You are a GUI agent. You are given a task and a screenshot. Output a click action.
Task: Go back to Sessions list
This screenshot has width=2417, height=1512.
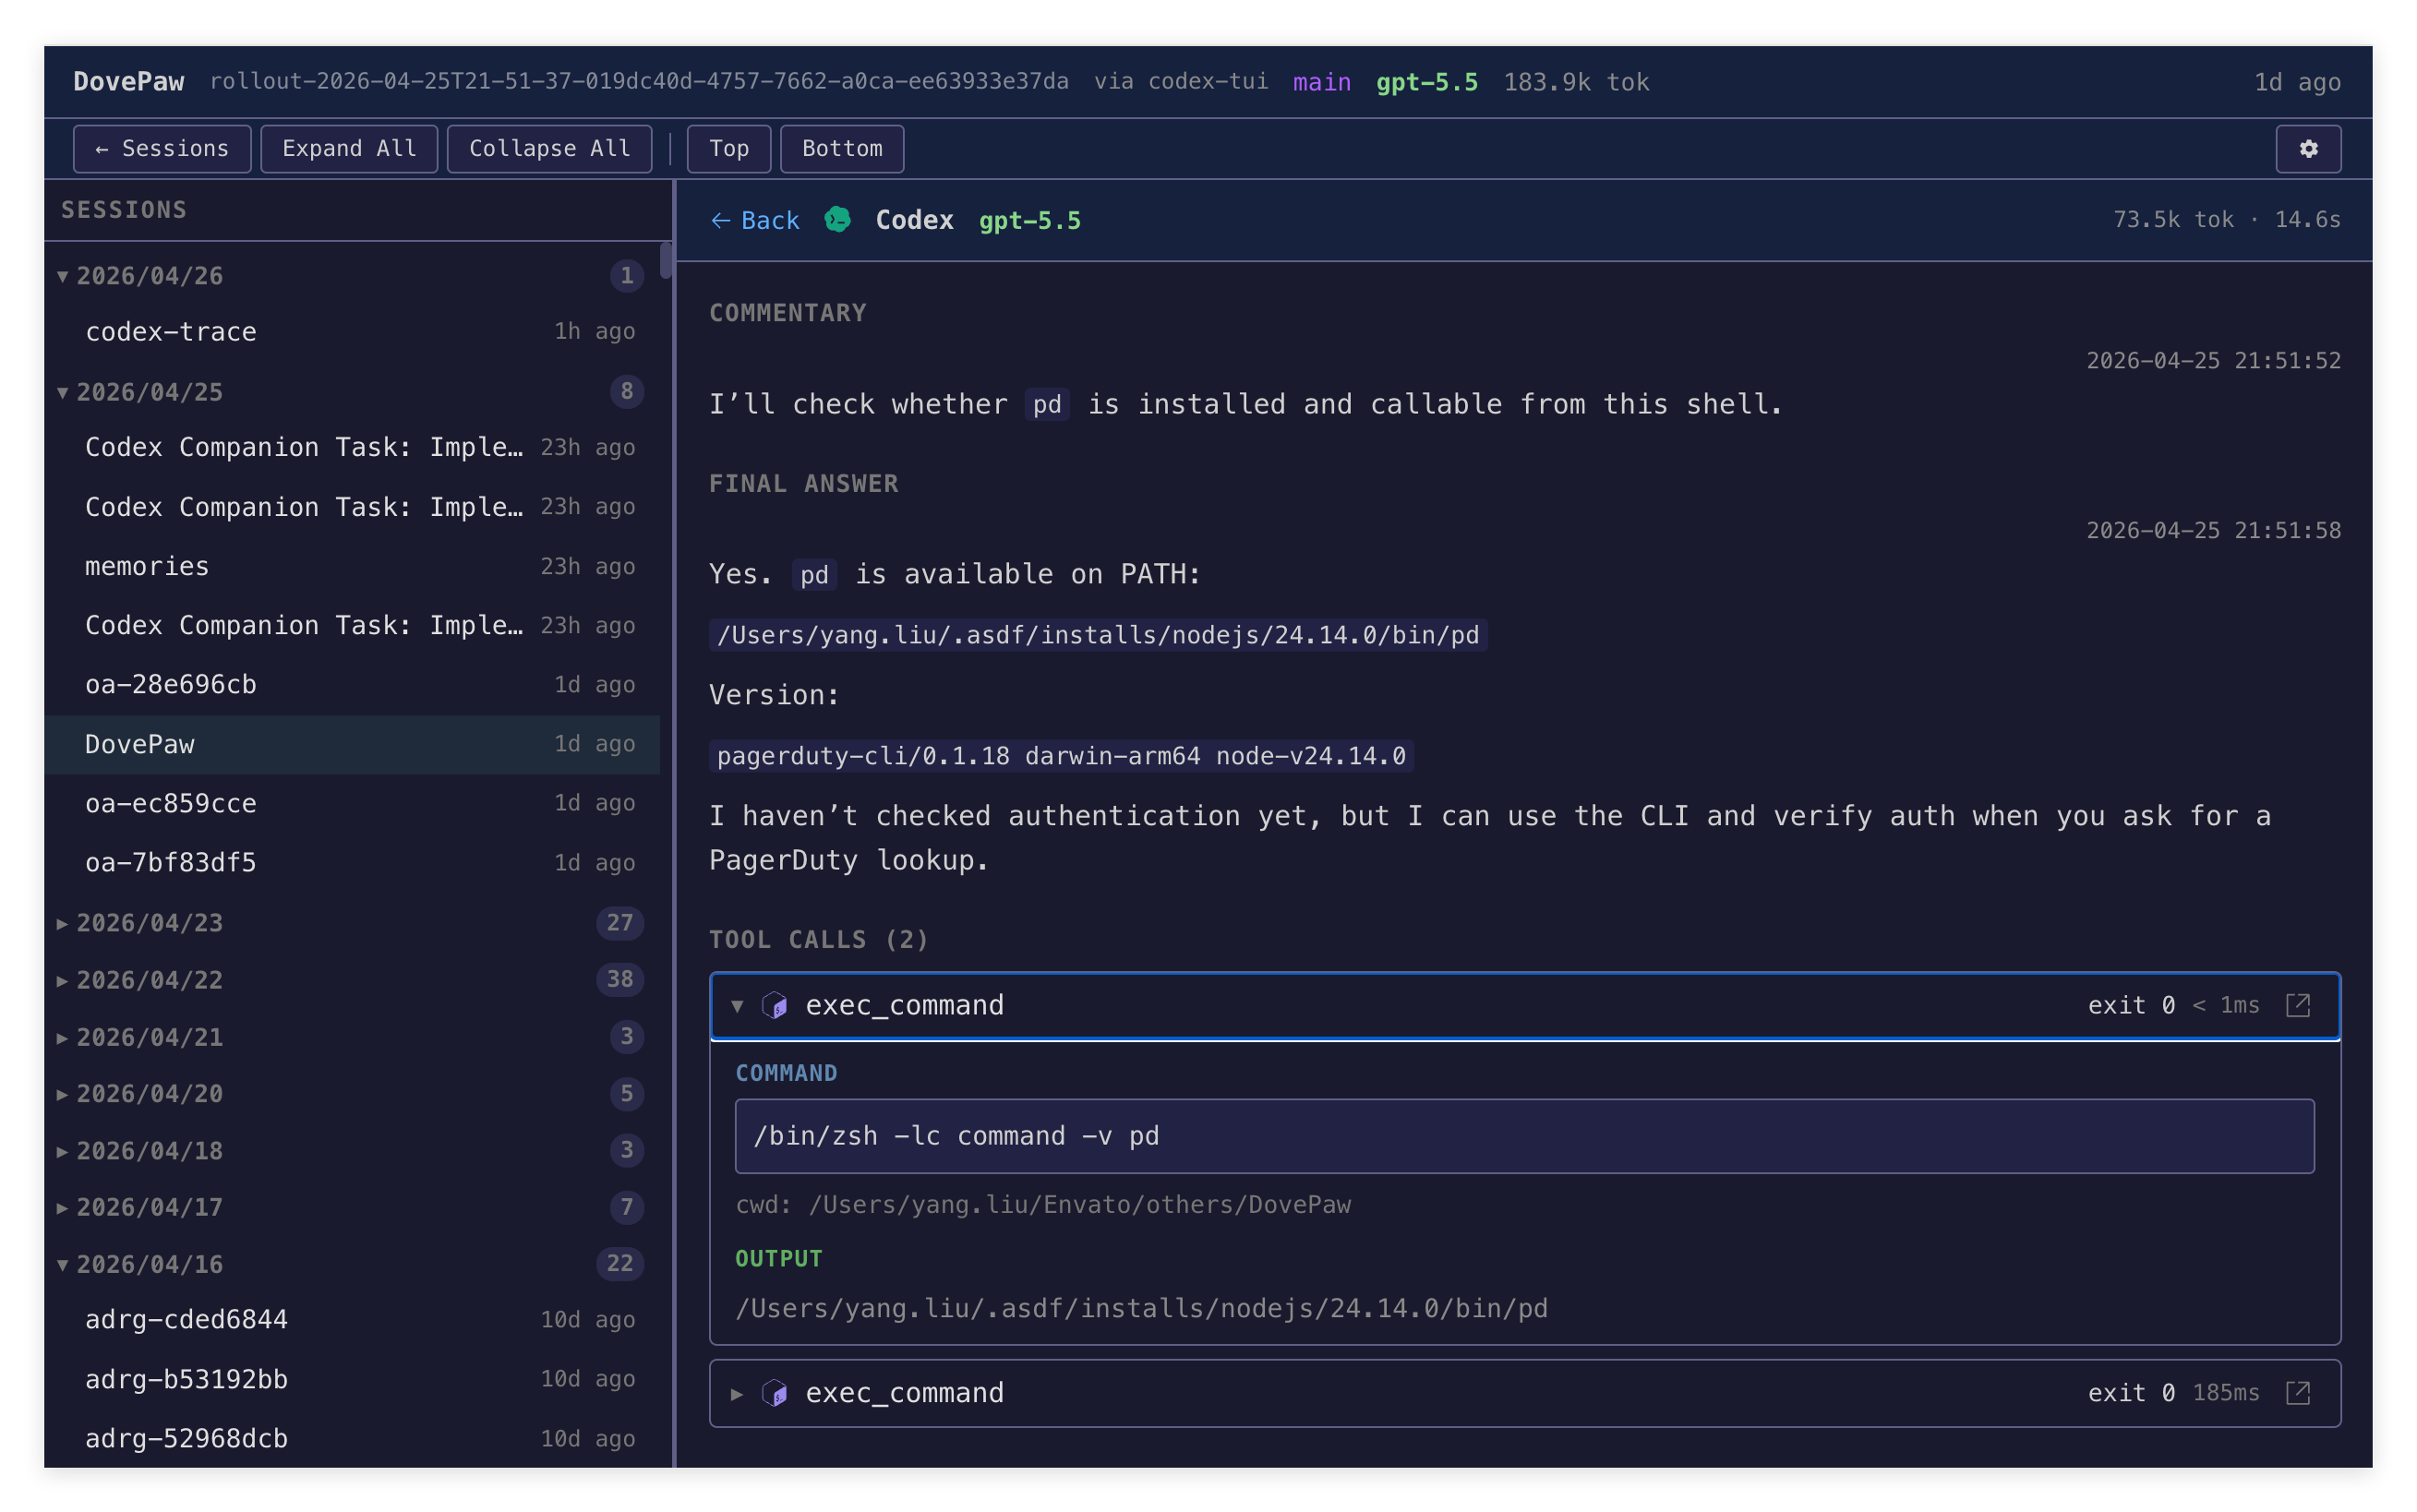click(x=162, y=148)
